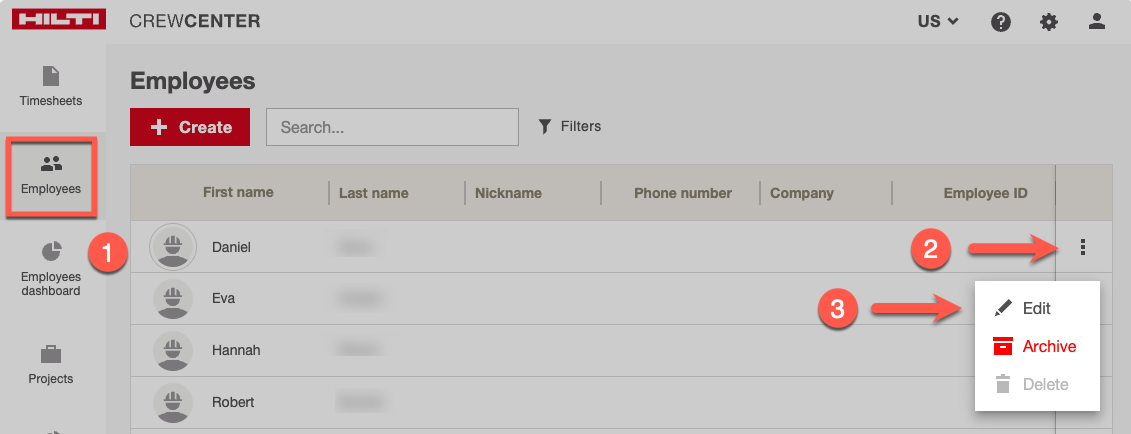Sort by First name column header
This screenshot has height=434, width=1131.
(238, 193)
